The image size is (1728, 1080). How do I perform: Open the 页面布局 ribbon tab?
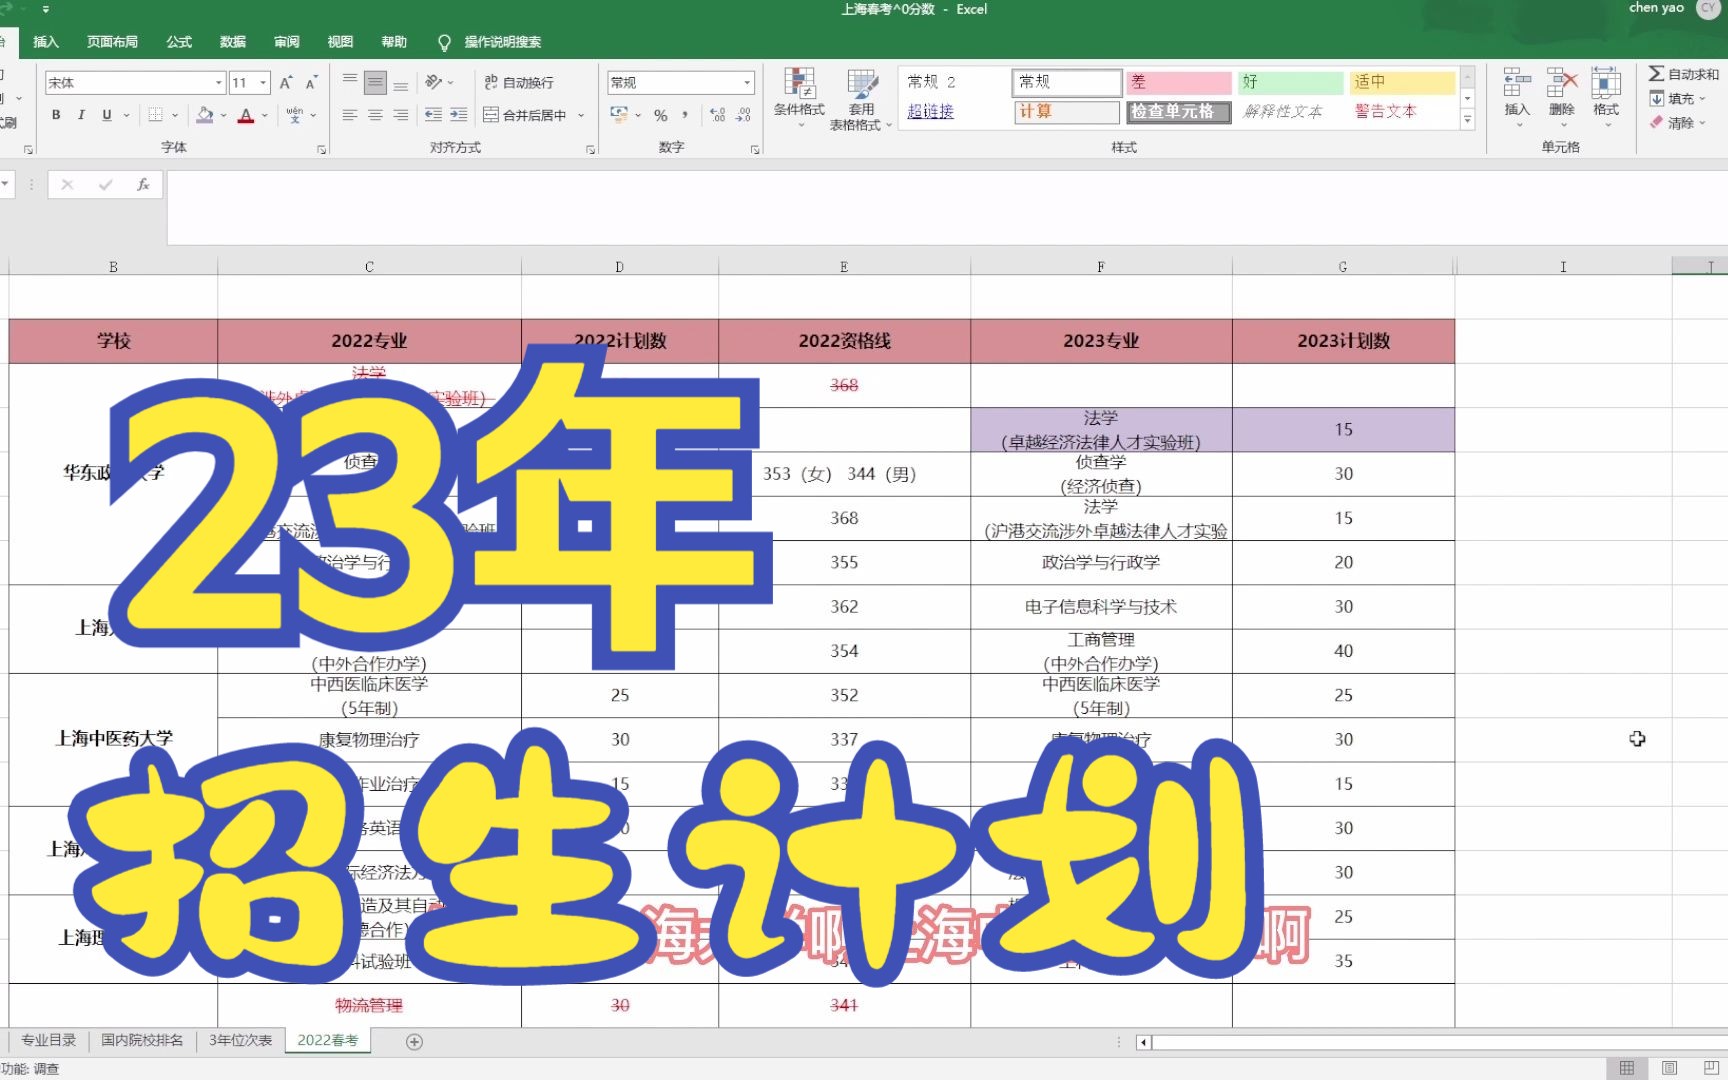[x=112, y=42]
